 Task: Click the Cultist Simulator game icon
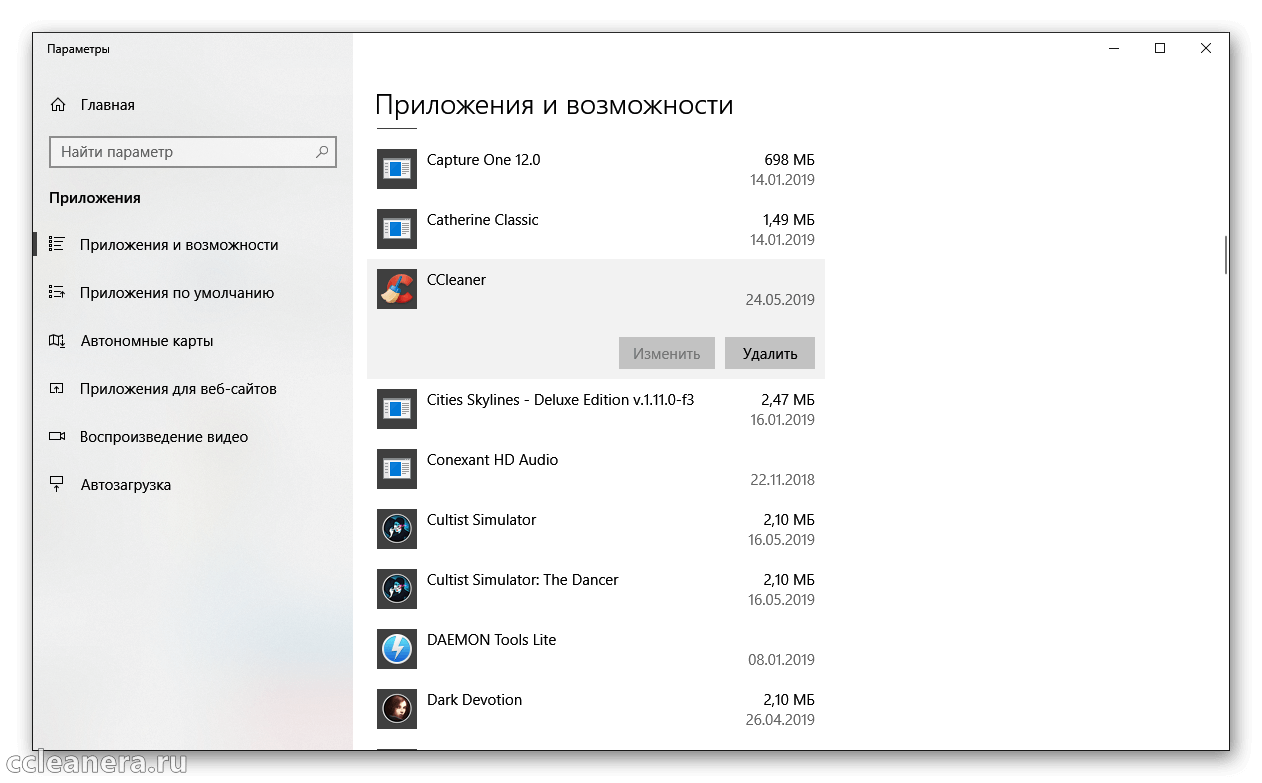pos(397,529)
